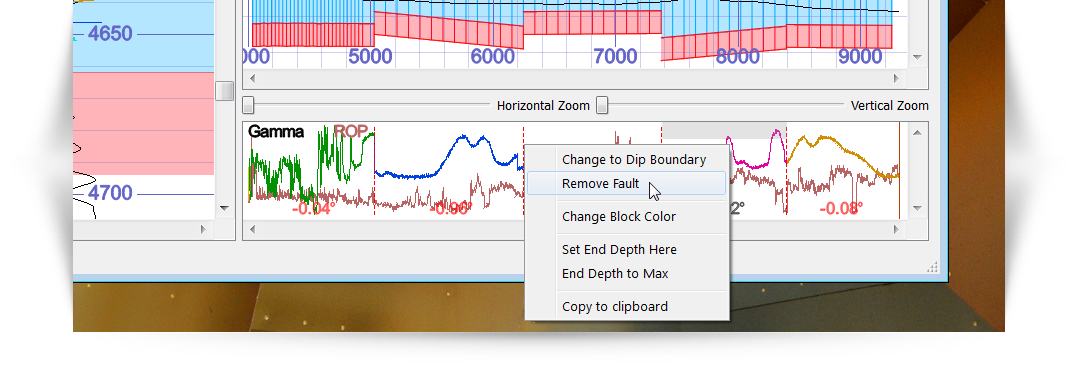
Task: Select 'Set End Depth Here'
Action: tap(626, 250)
